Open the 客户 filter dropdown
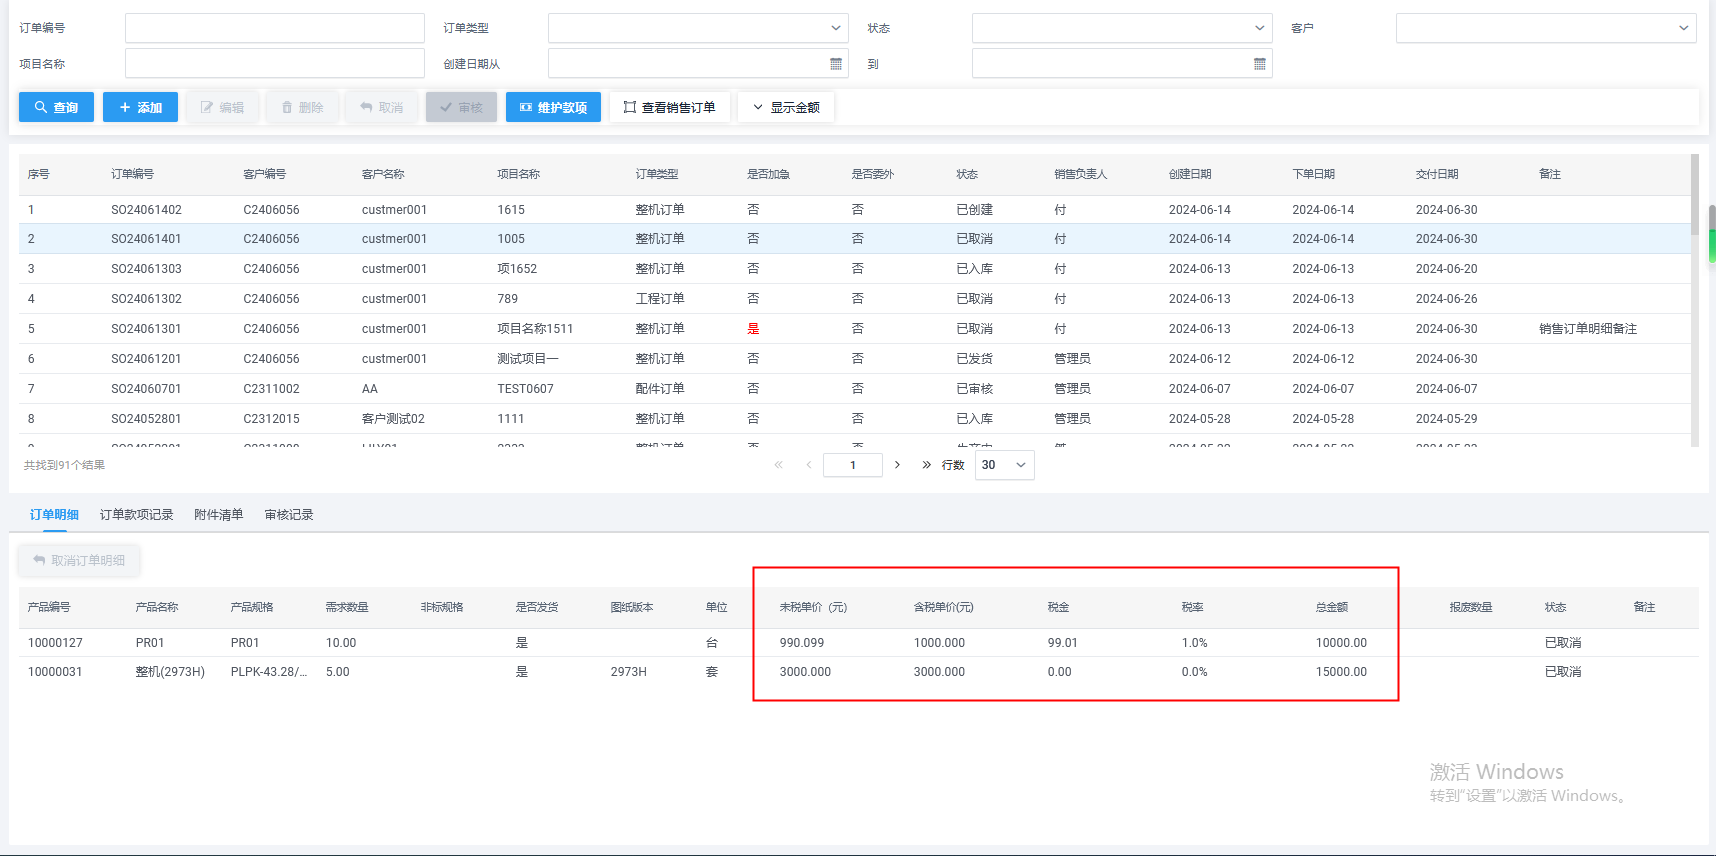The width and height of the screenshot is (1716, 856). click(x=1546, y=28)
